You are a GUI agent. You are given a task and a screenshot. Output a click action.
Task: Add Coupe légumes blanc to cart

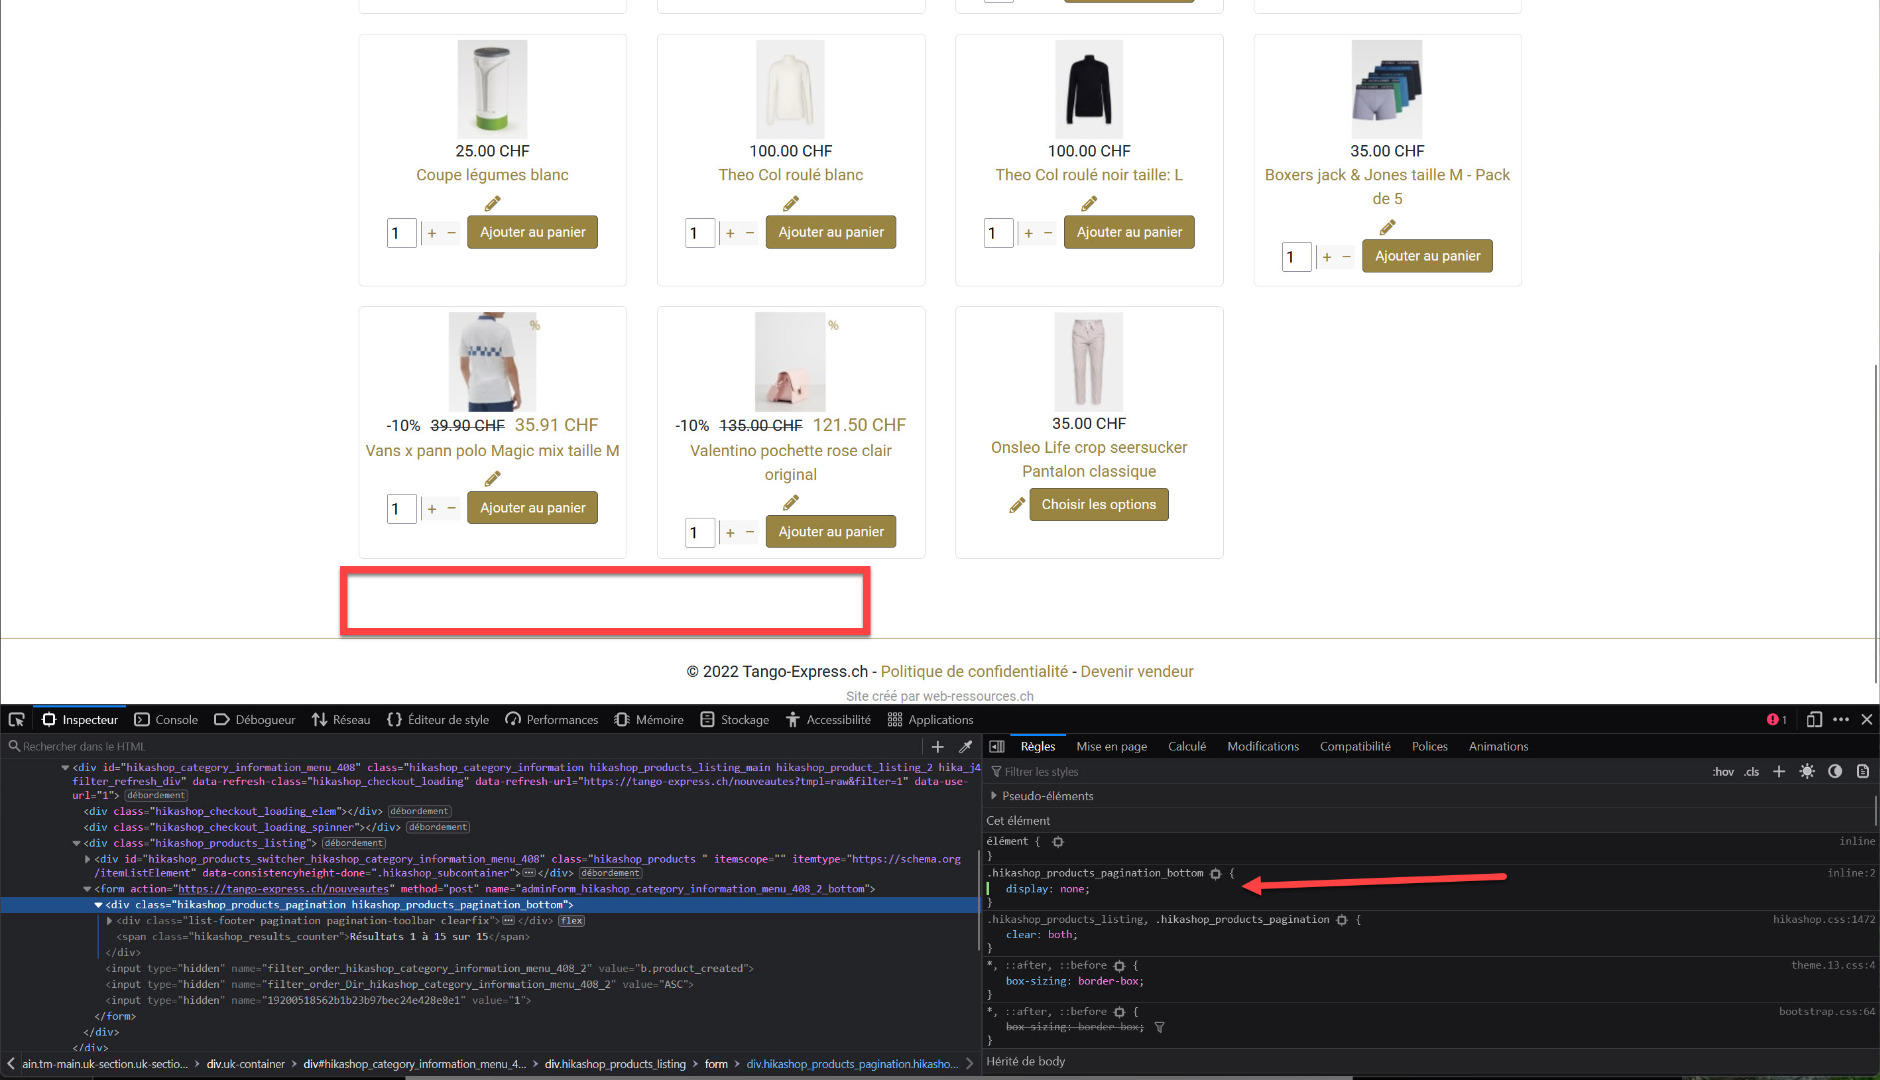coord(532,232)
